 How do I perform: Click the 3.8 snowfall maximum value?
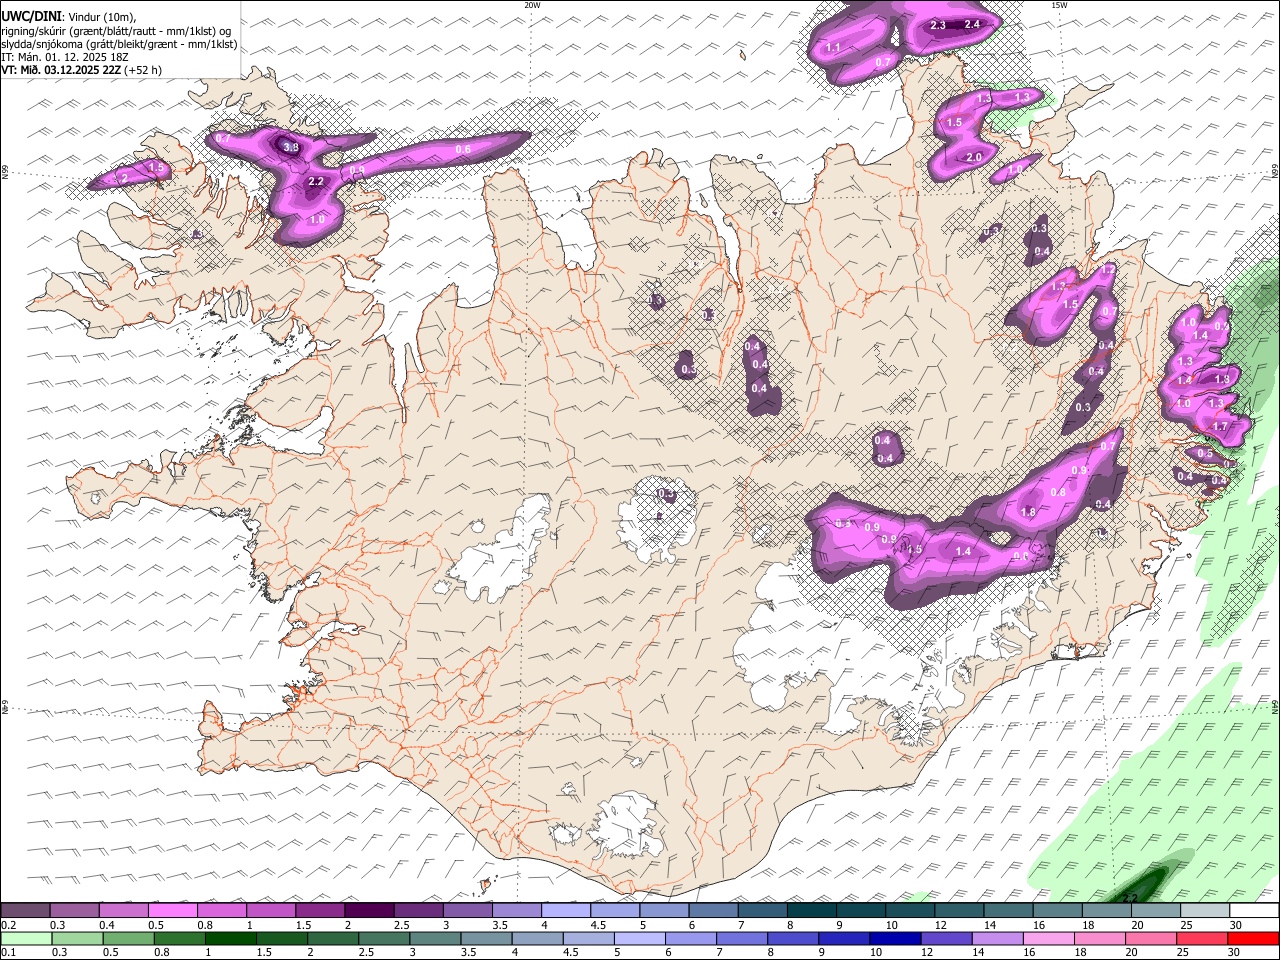[291, 148]
